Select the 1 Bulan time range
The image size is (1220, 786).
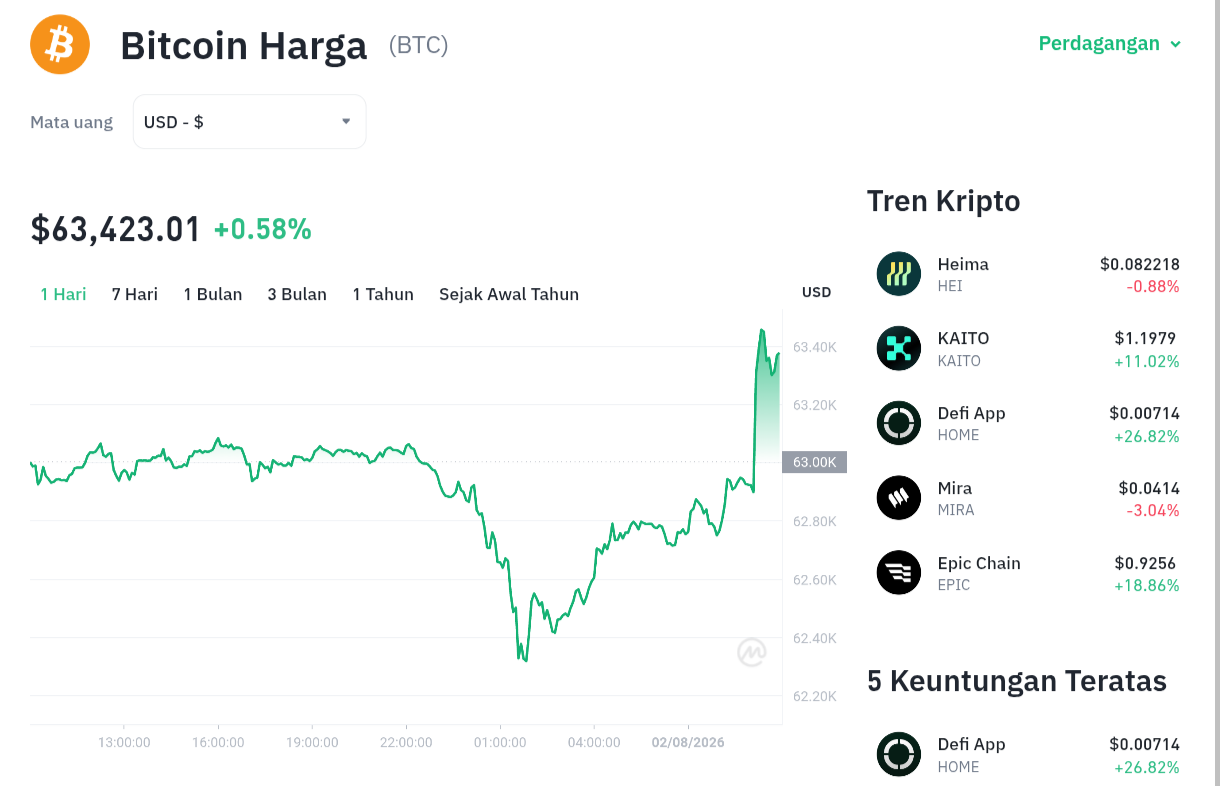[x=213, y=294]
